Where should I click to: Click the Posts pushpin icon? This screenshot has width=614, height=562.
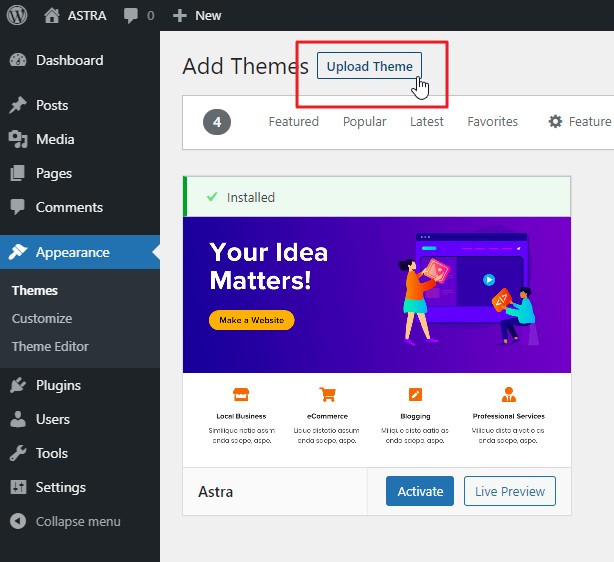18,105
